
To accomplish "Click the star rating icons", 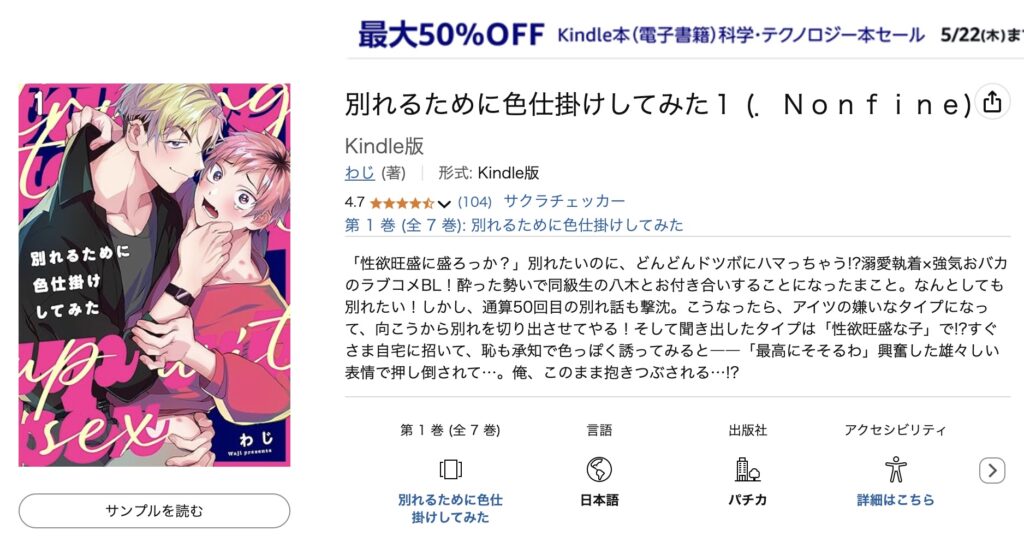I will click(x=402, y=203).
